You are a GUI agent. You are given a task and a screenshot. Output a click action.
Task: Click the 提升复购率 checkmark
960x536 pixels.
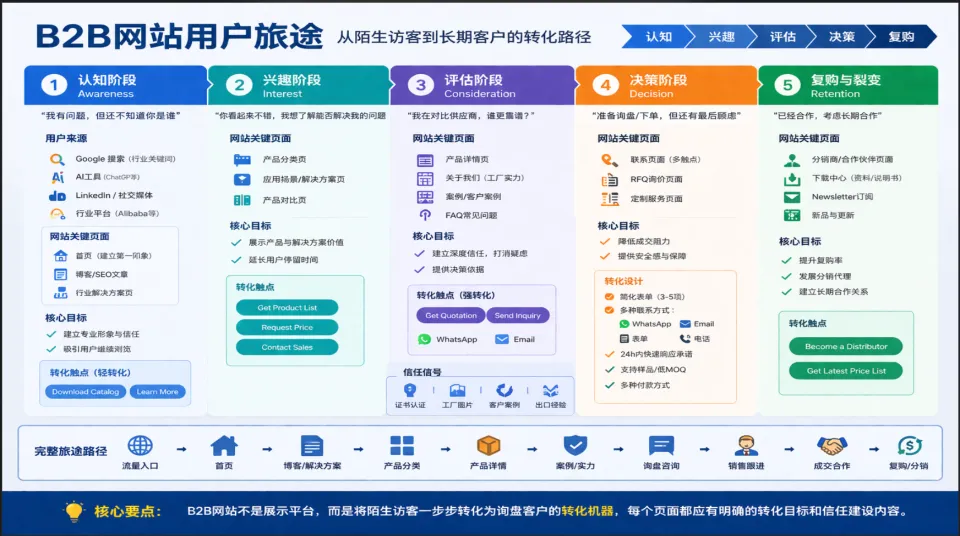click(x=787, y=260)
